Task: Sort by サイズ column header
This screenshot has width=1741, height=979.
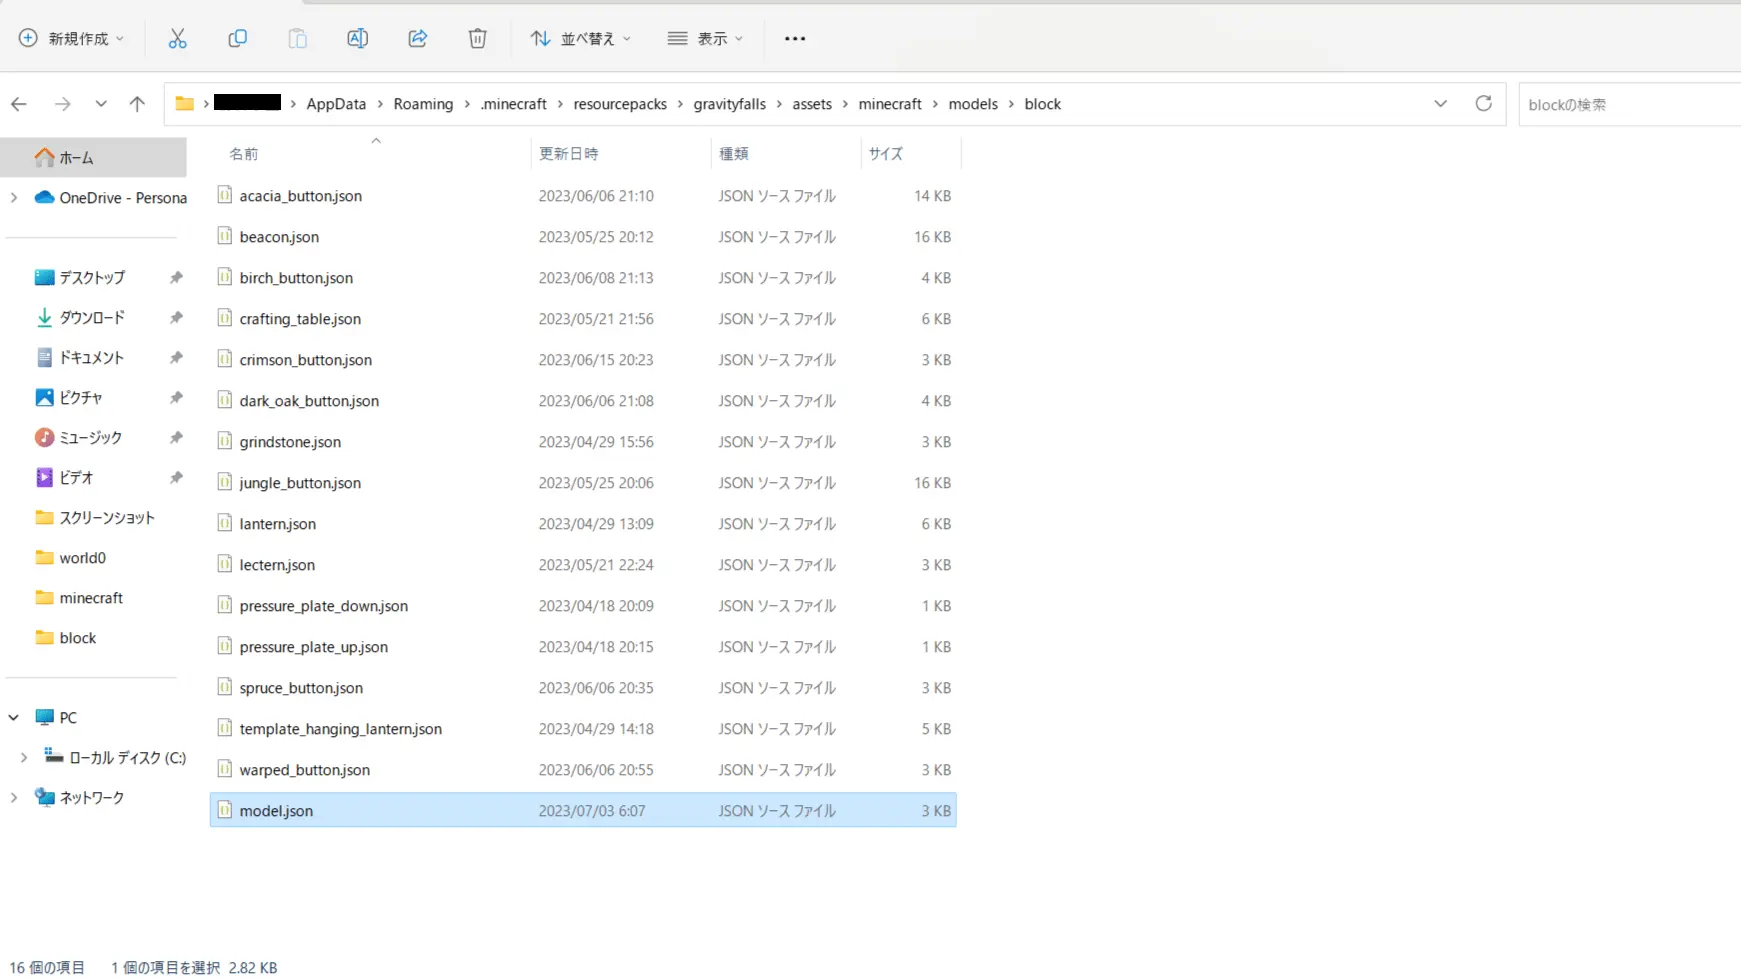Action: [x=885, y=153]
